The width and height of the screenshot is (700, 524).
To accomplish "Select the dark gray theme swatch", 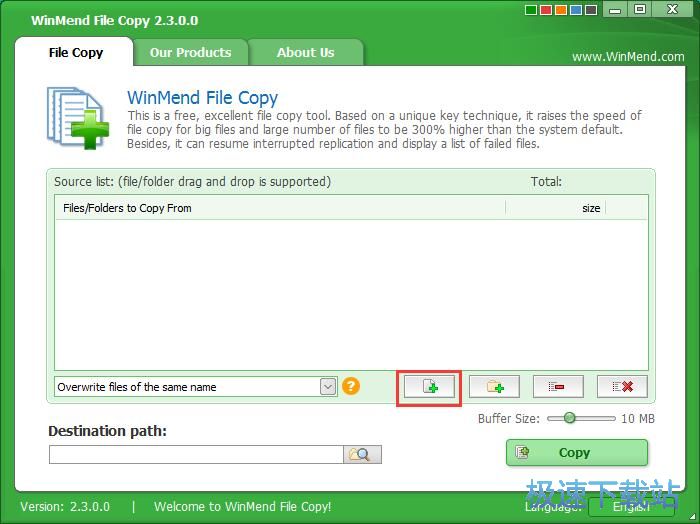I will (592, 10).
